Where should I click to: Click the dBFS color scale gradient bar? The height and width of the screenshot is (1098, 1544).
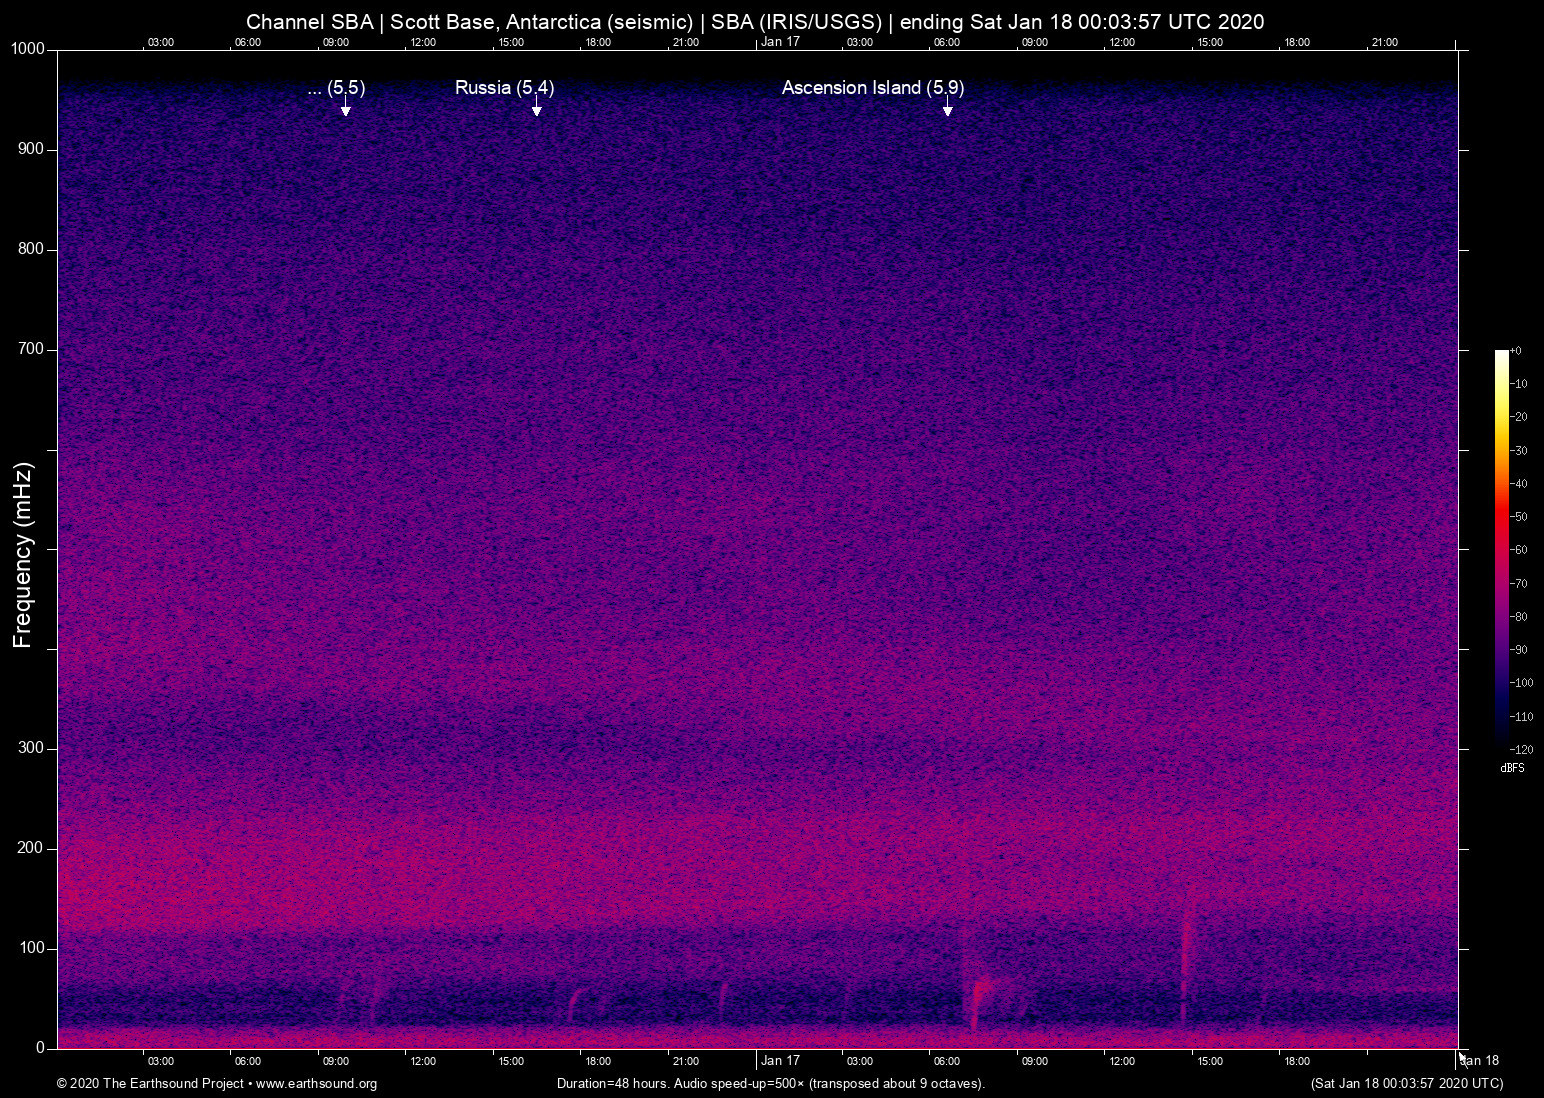tap(1501, 548)
